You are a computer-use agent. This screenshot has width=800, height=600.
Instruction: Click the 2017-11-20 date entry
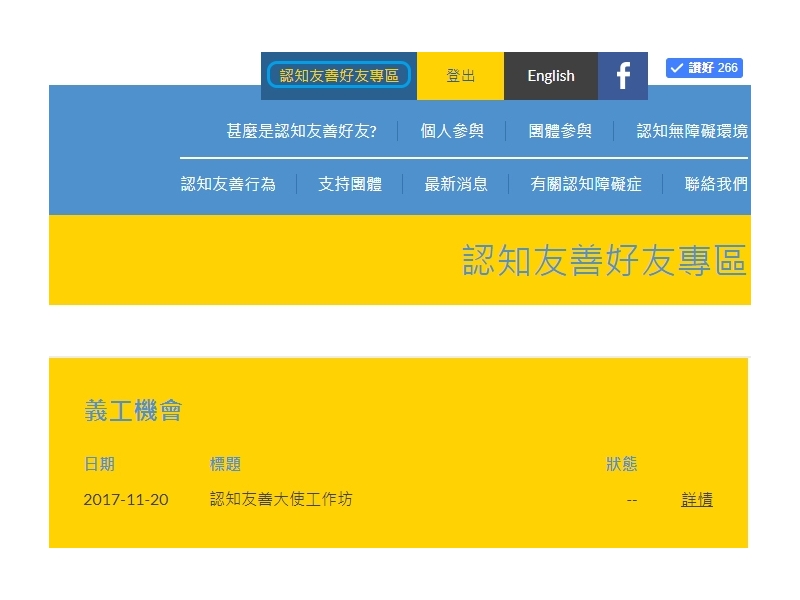[126, 499]
